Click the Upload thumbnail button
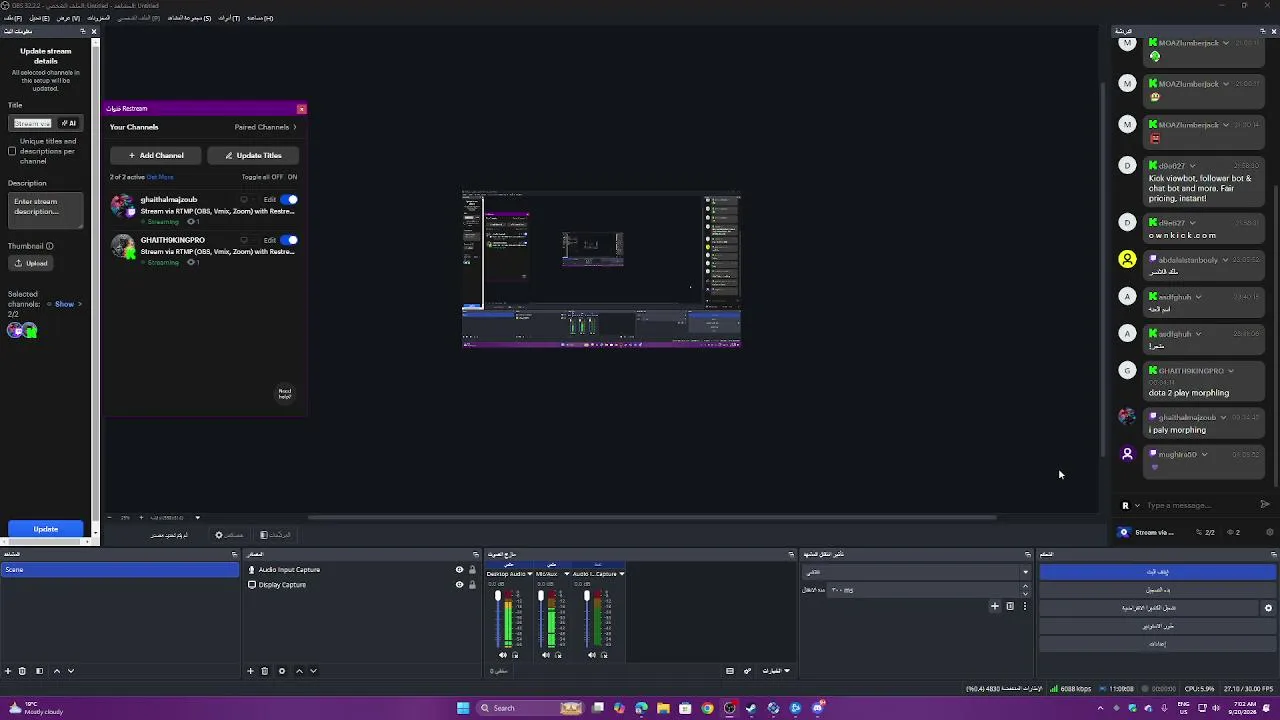 click(x=31, y=263)
